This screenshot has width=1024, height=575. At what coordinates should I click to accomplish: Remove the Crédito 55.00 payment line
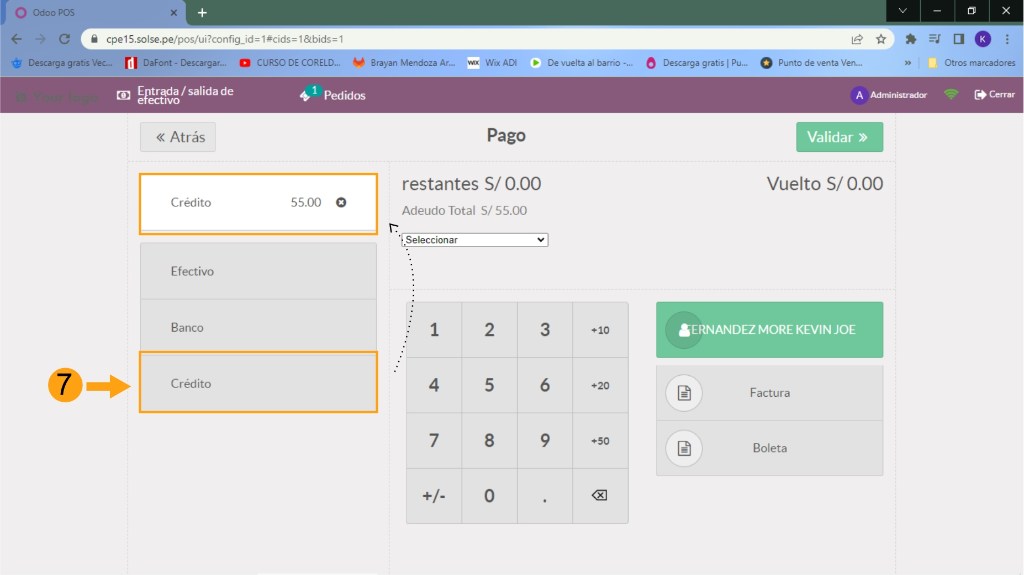pyautogui.click(x=341, y=202)
